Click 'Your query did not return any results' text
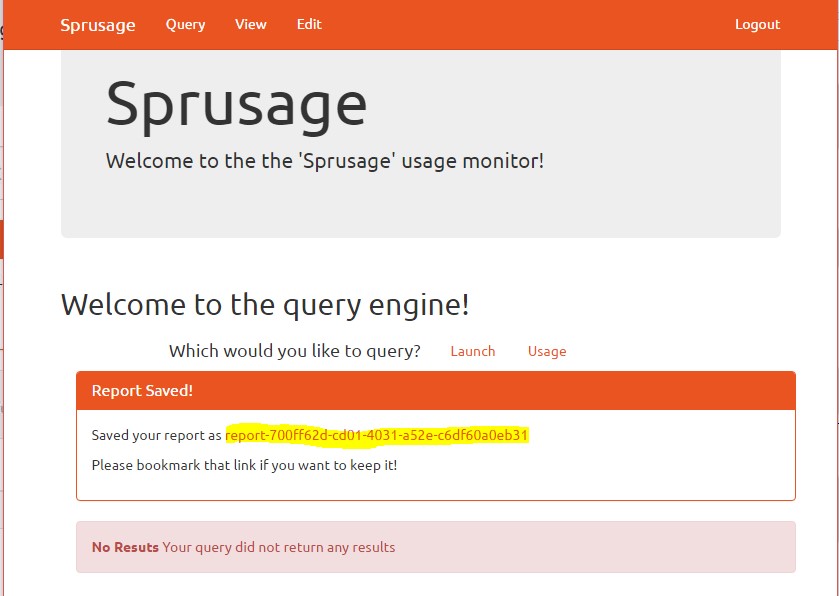Viewport: 839px width, 596px height. 279,547
